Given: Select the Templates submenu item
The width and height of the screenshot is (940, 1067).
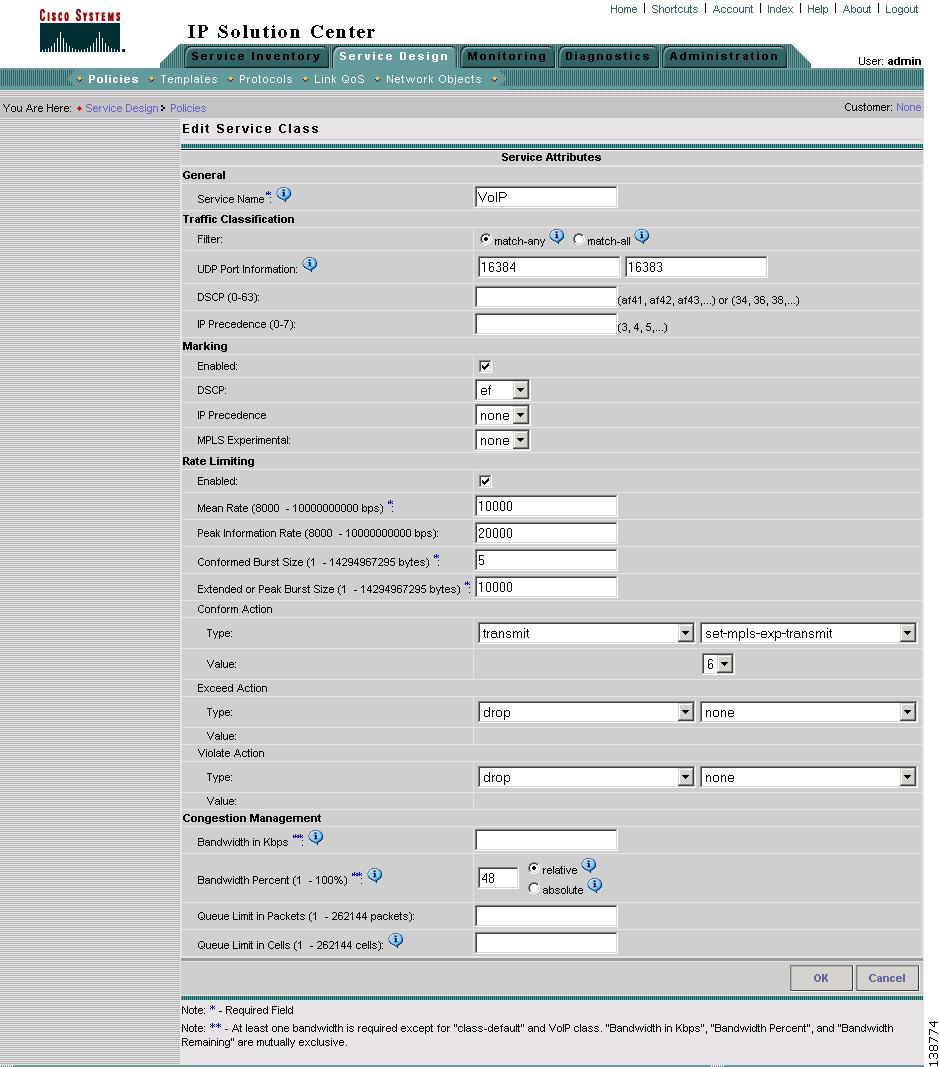Looking at the screenshot, I should 189,79.
